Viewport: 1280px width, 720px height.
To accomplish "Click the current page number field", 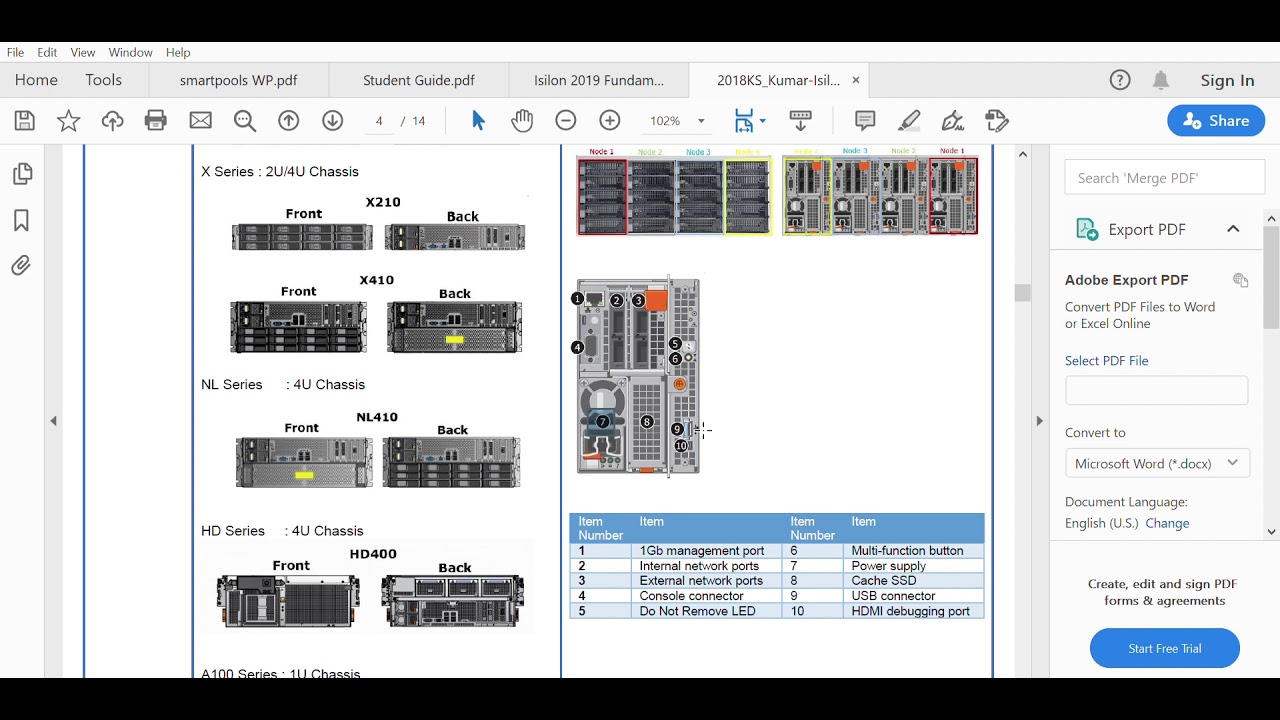I will [x=379, y=121].
